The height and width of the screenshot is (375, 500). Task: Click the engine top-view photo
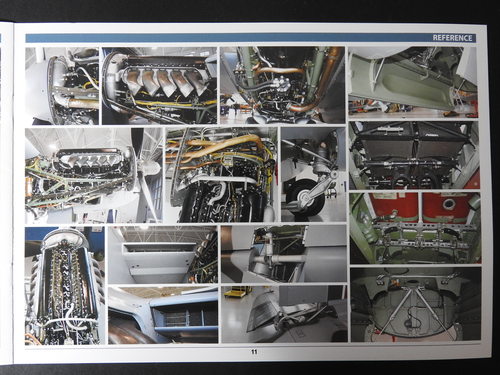click(65, 286)
